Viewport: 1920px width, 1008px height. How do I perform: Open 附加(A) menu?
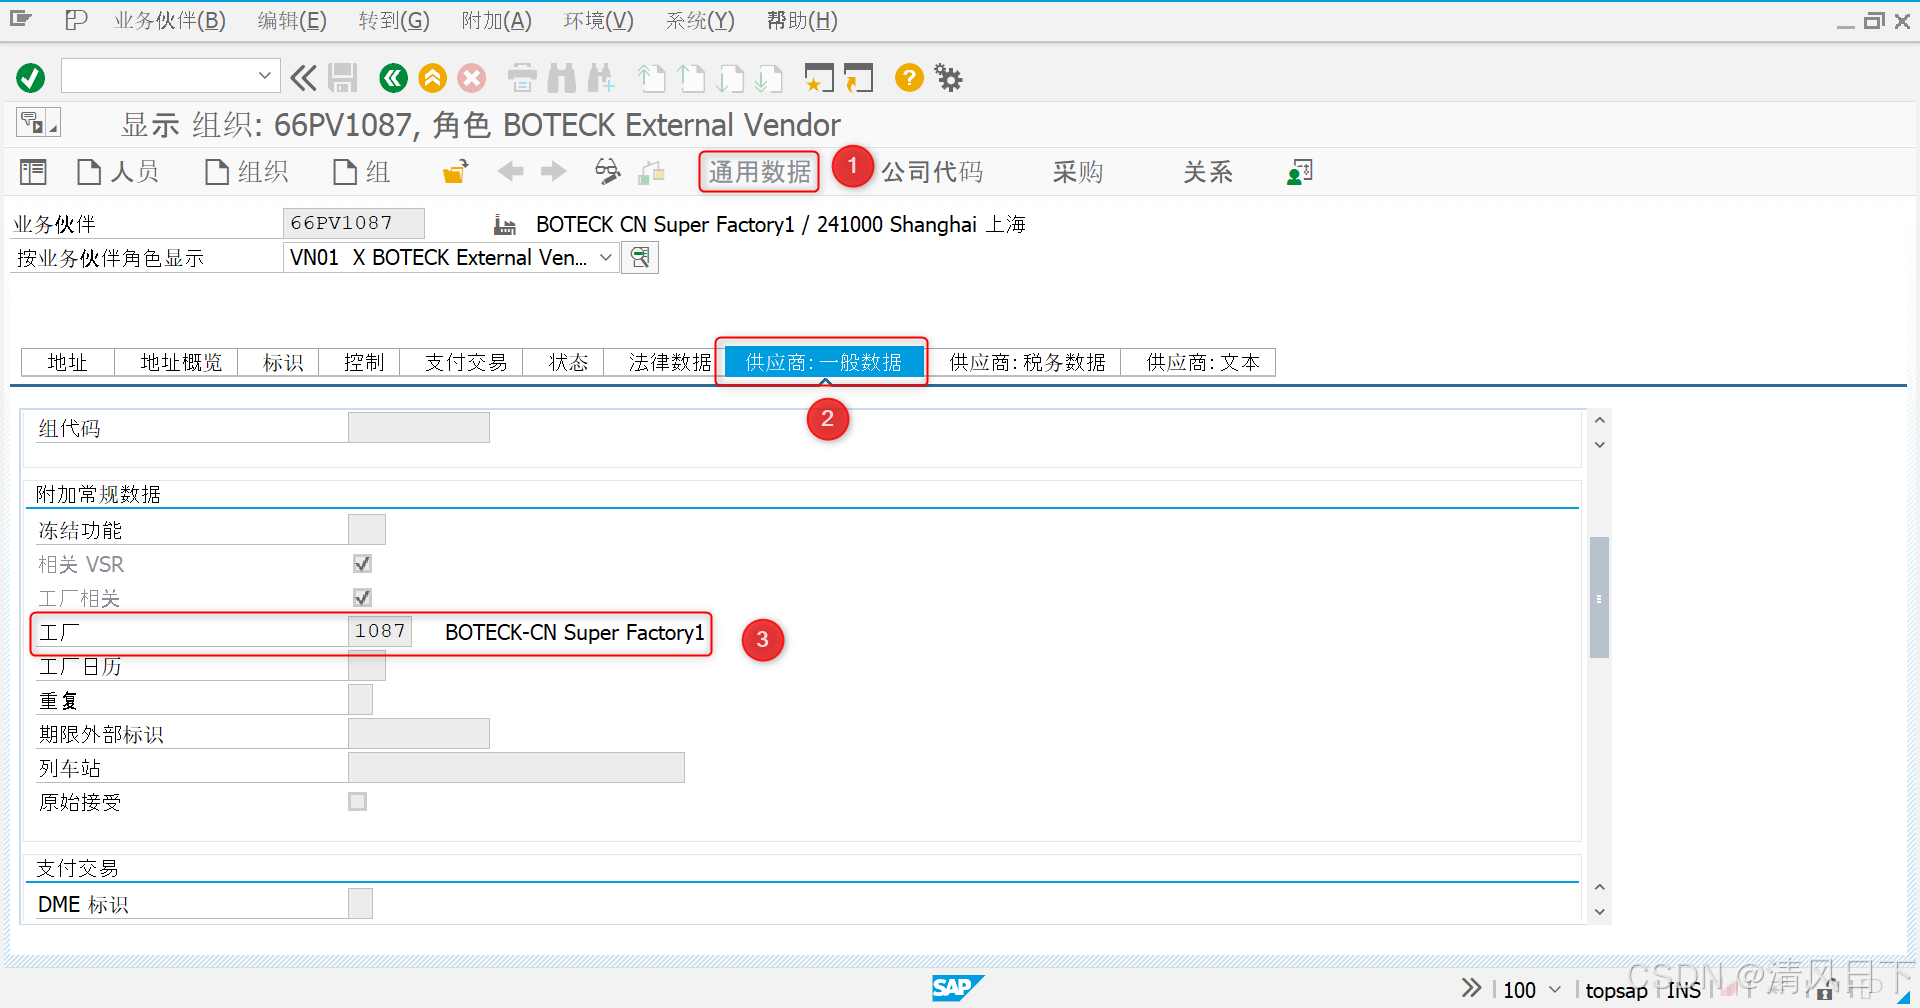(496, 21)
